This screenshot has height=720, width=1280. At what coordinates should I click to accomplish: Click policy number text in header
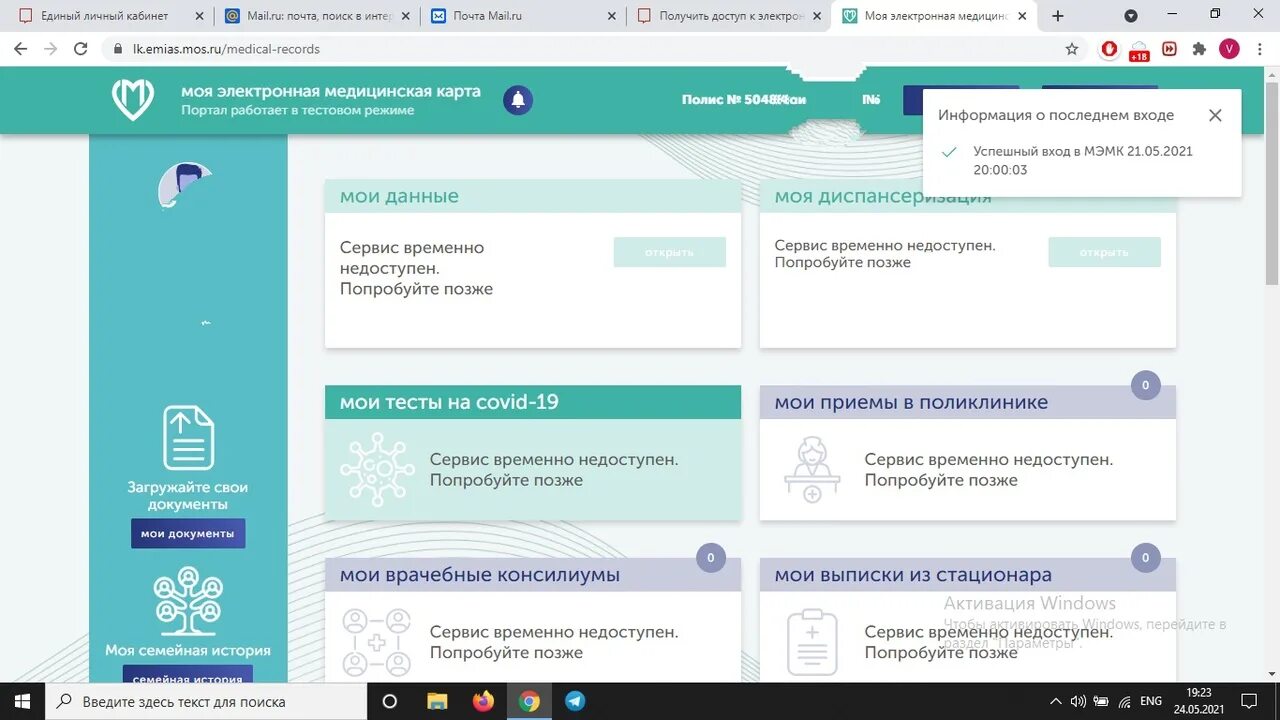[744, 100]
